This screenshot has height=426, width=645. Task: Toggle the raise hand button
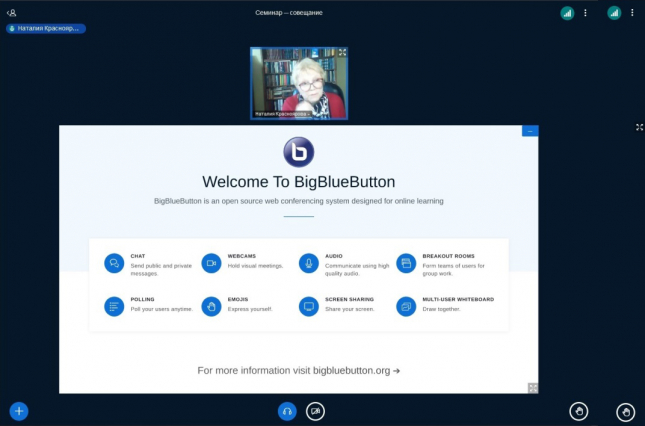pos(579,411)
